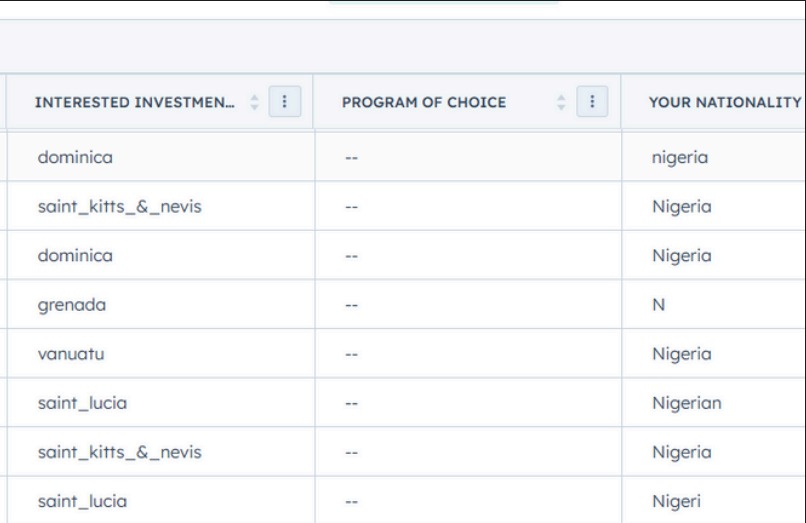Screen dimensions: 806x523
Task: Open Interested Investment column options menu
Action: (x=285, y=102)
